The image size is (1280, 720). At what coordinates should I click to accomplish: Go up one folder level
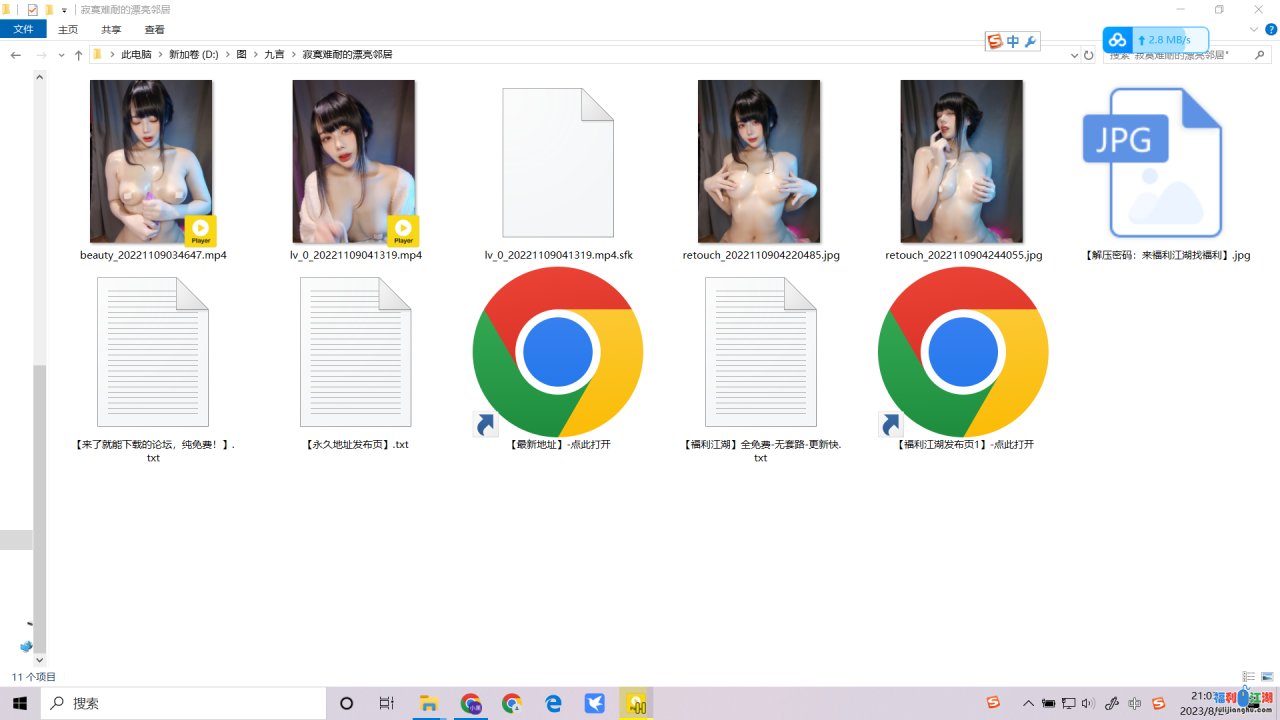click(x=79, y=55)
